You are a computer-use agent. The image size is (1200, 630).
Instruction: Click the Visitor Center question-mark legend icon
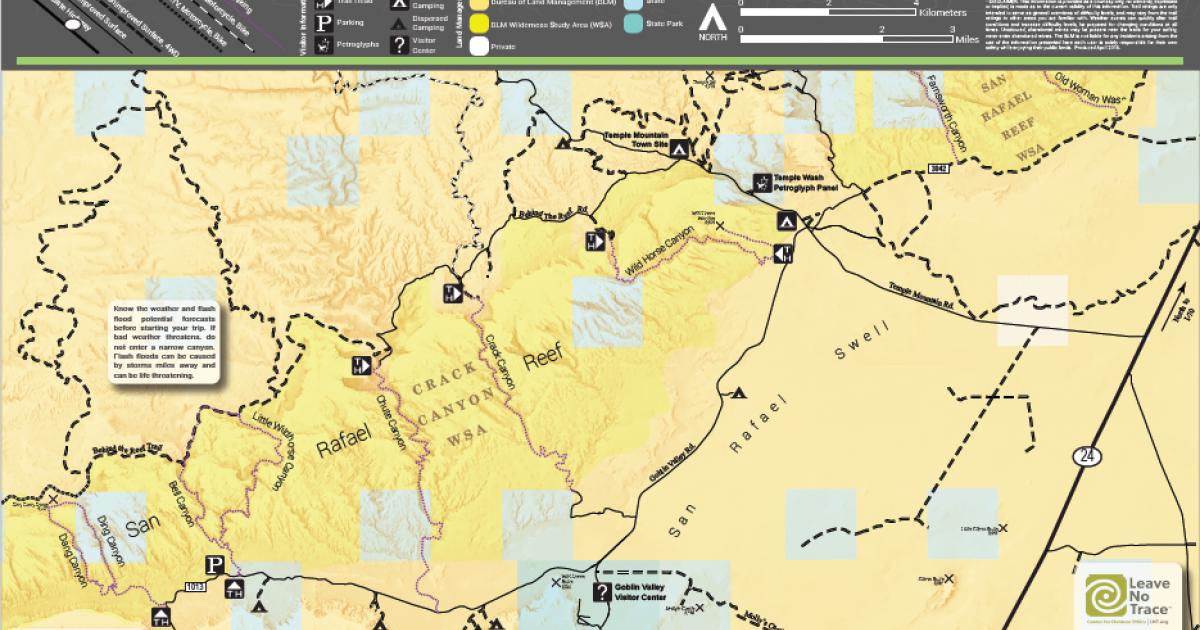399,46
